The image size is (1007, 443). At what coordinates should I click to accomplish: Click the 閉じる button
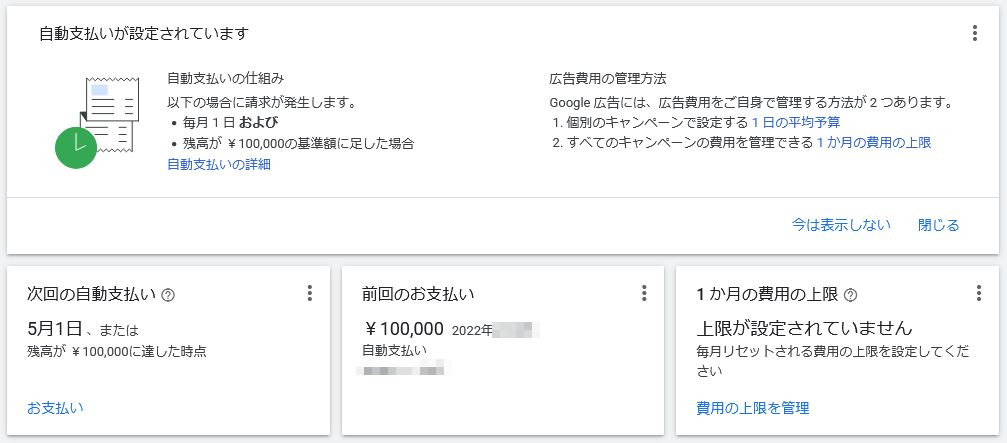tap(938, 225)
